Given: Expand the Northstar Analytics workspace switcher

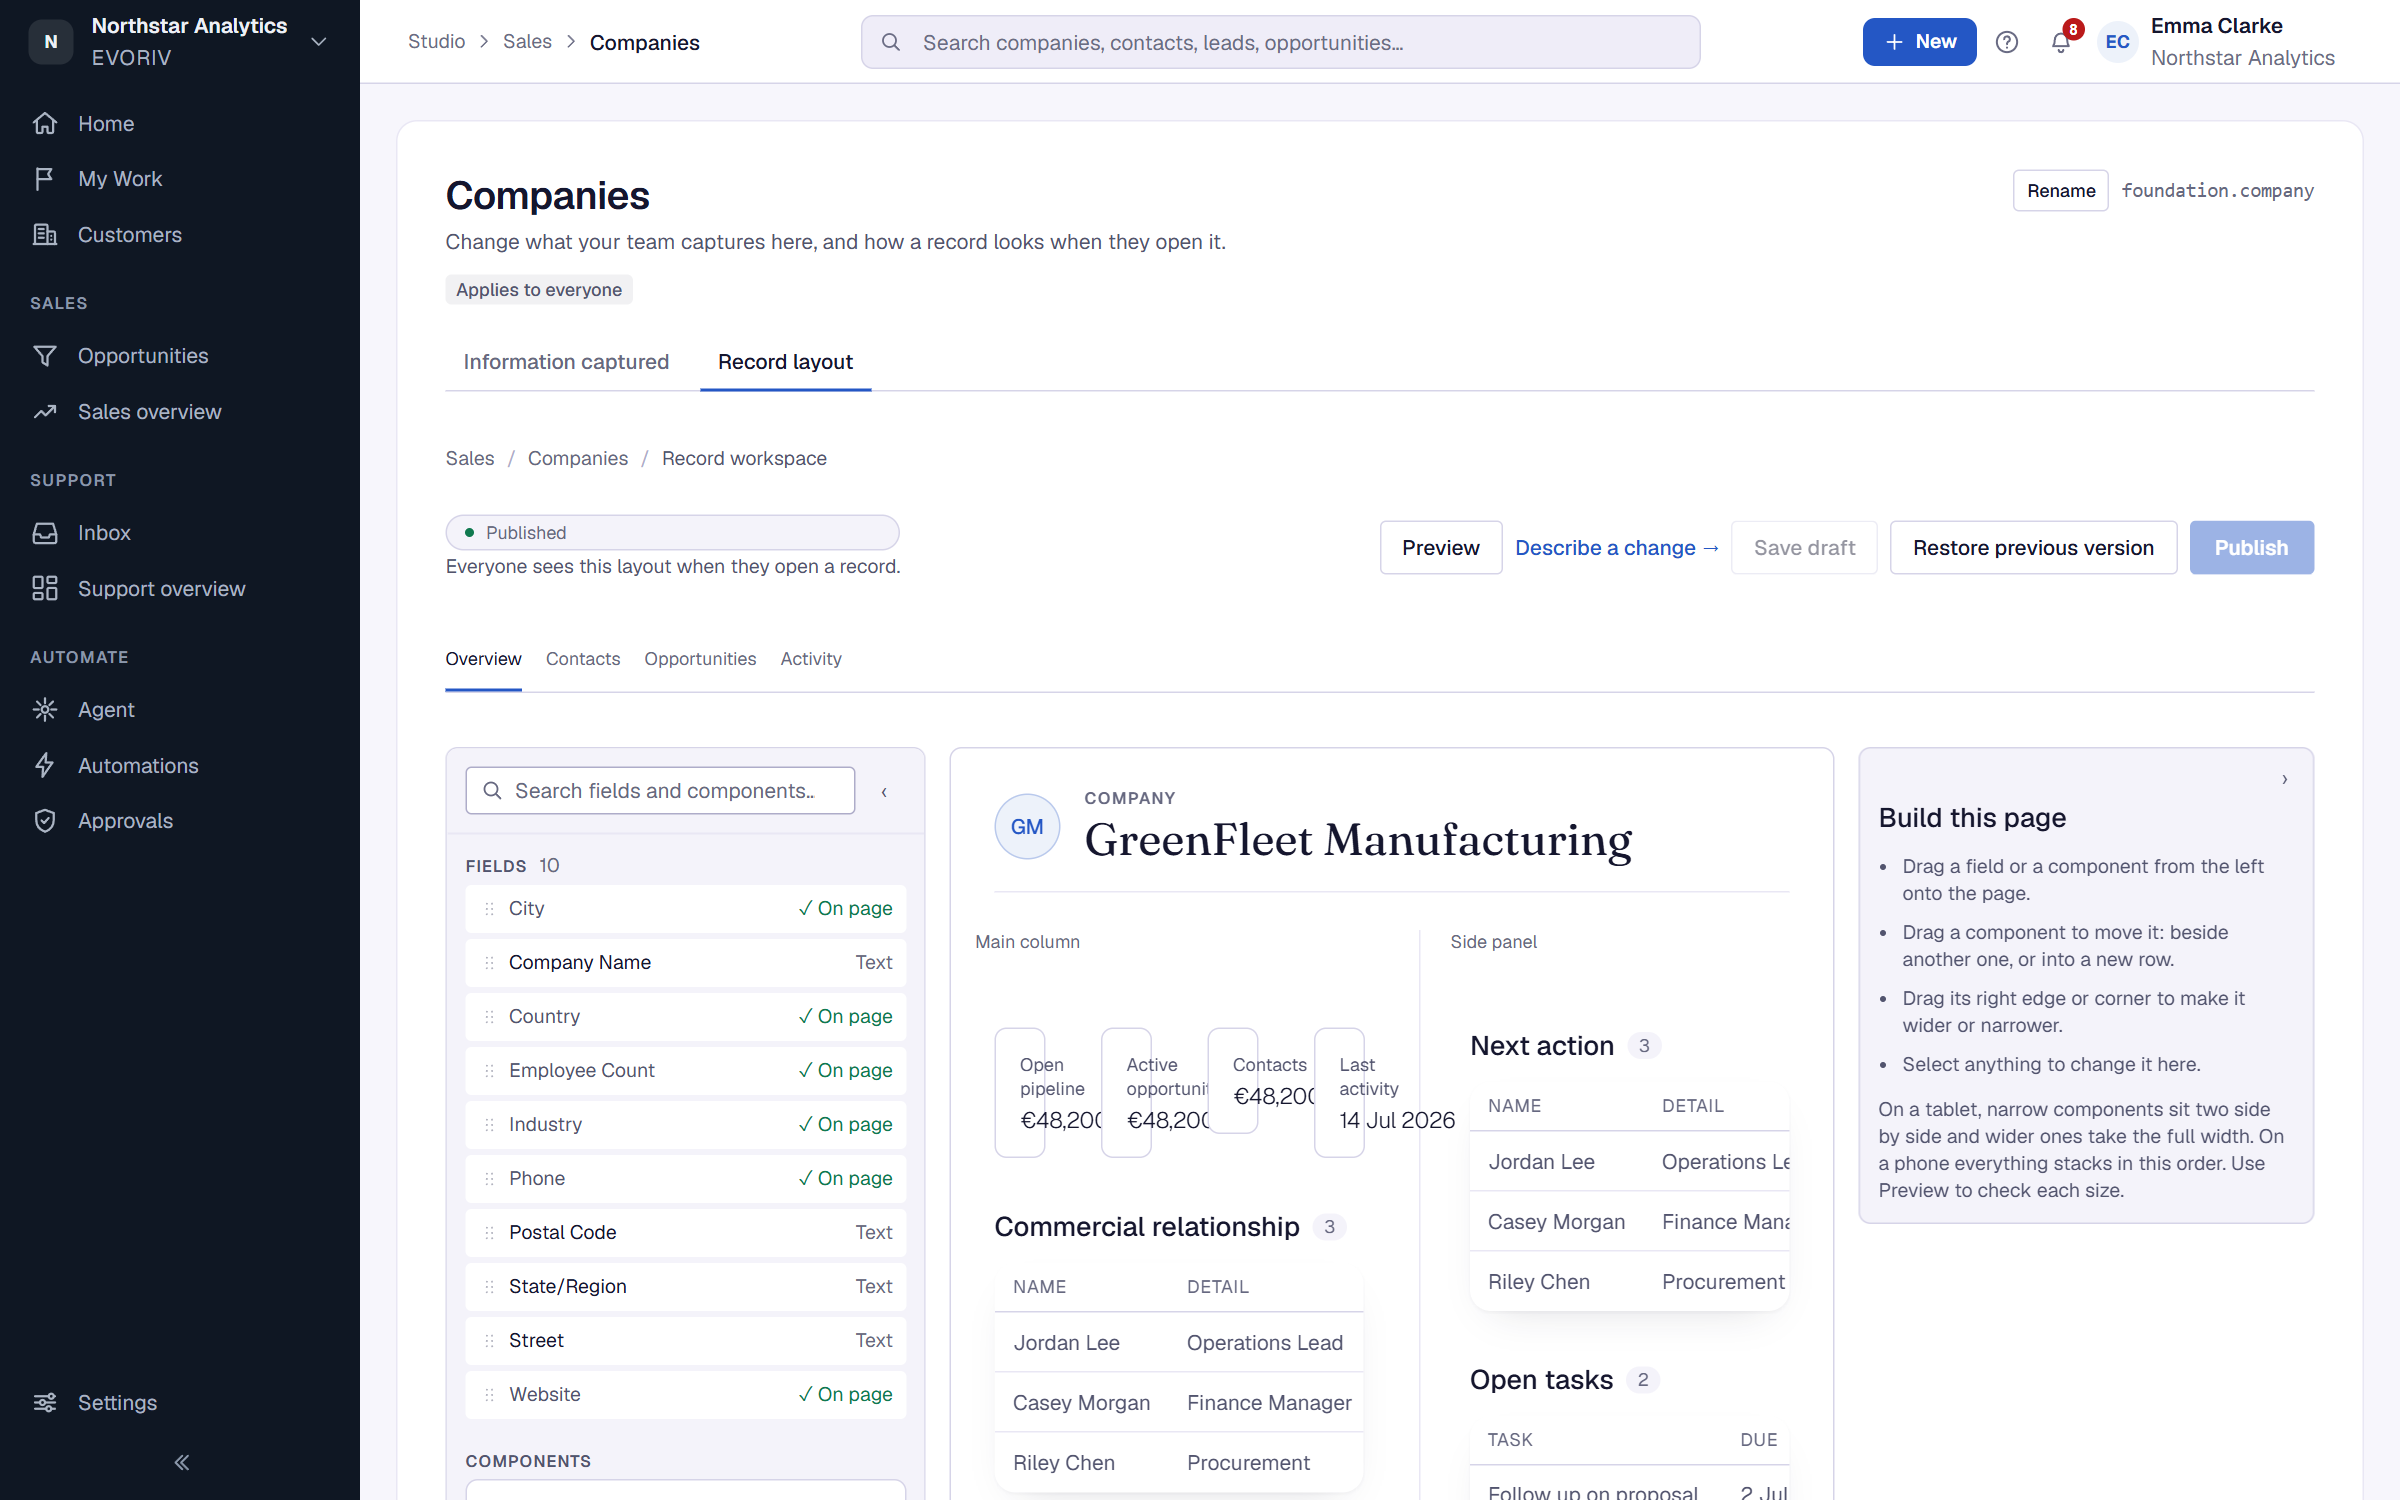Looking at the screenshot, I should (x=319, y=42).
